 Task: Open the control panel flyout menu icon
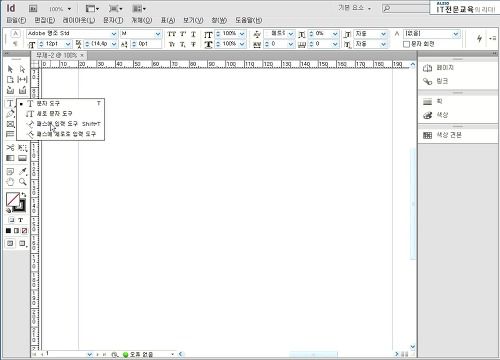coord(493,38)
